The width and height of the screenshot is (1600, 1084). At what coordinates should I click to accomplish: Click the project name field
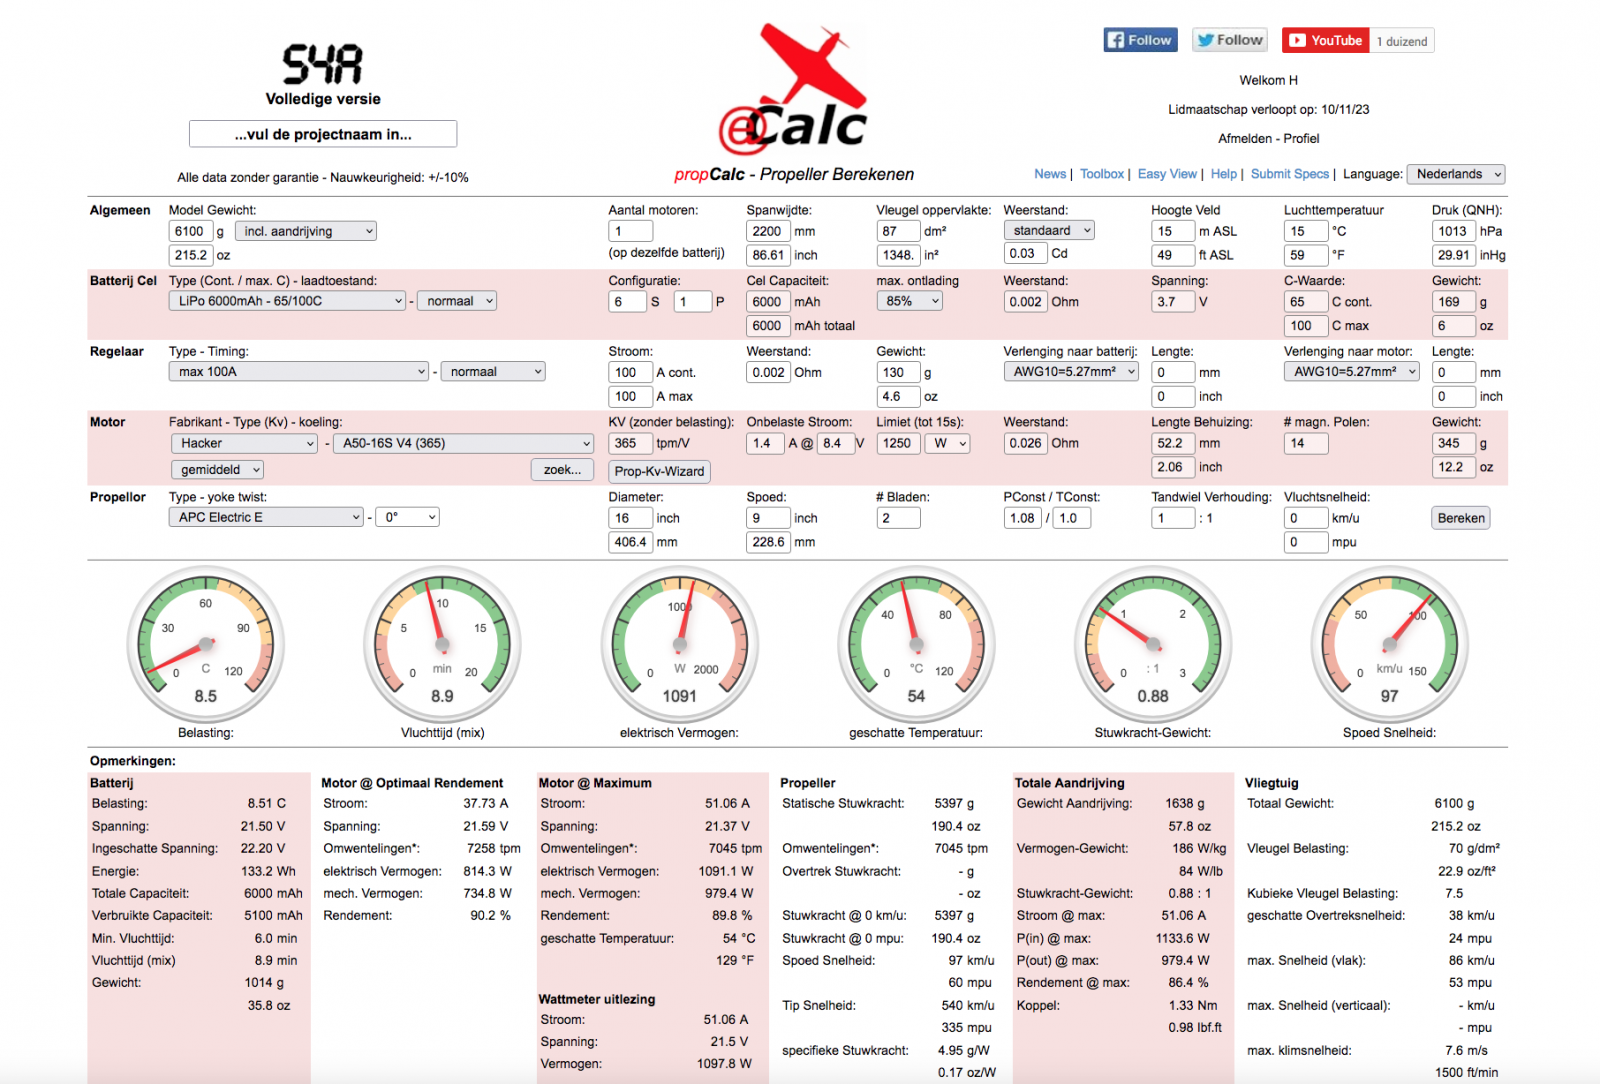click(x=323, y=134)
